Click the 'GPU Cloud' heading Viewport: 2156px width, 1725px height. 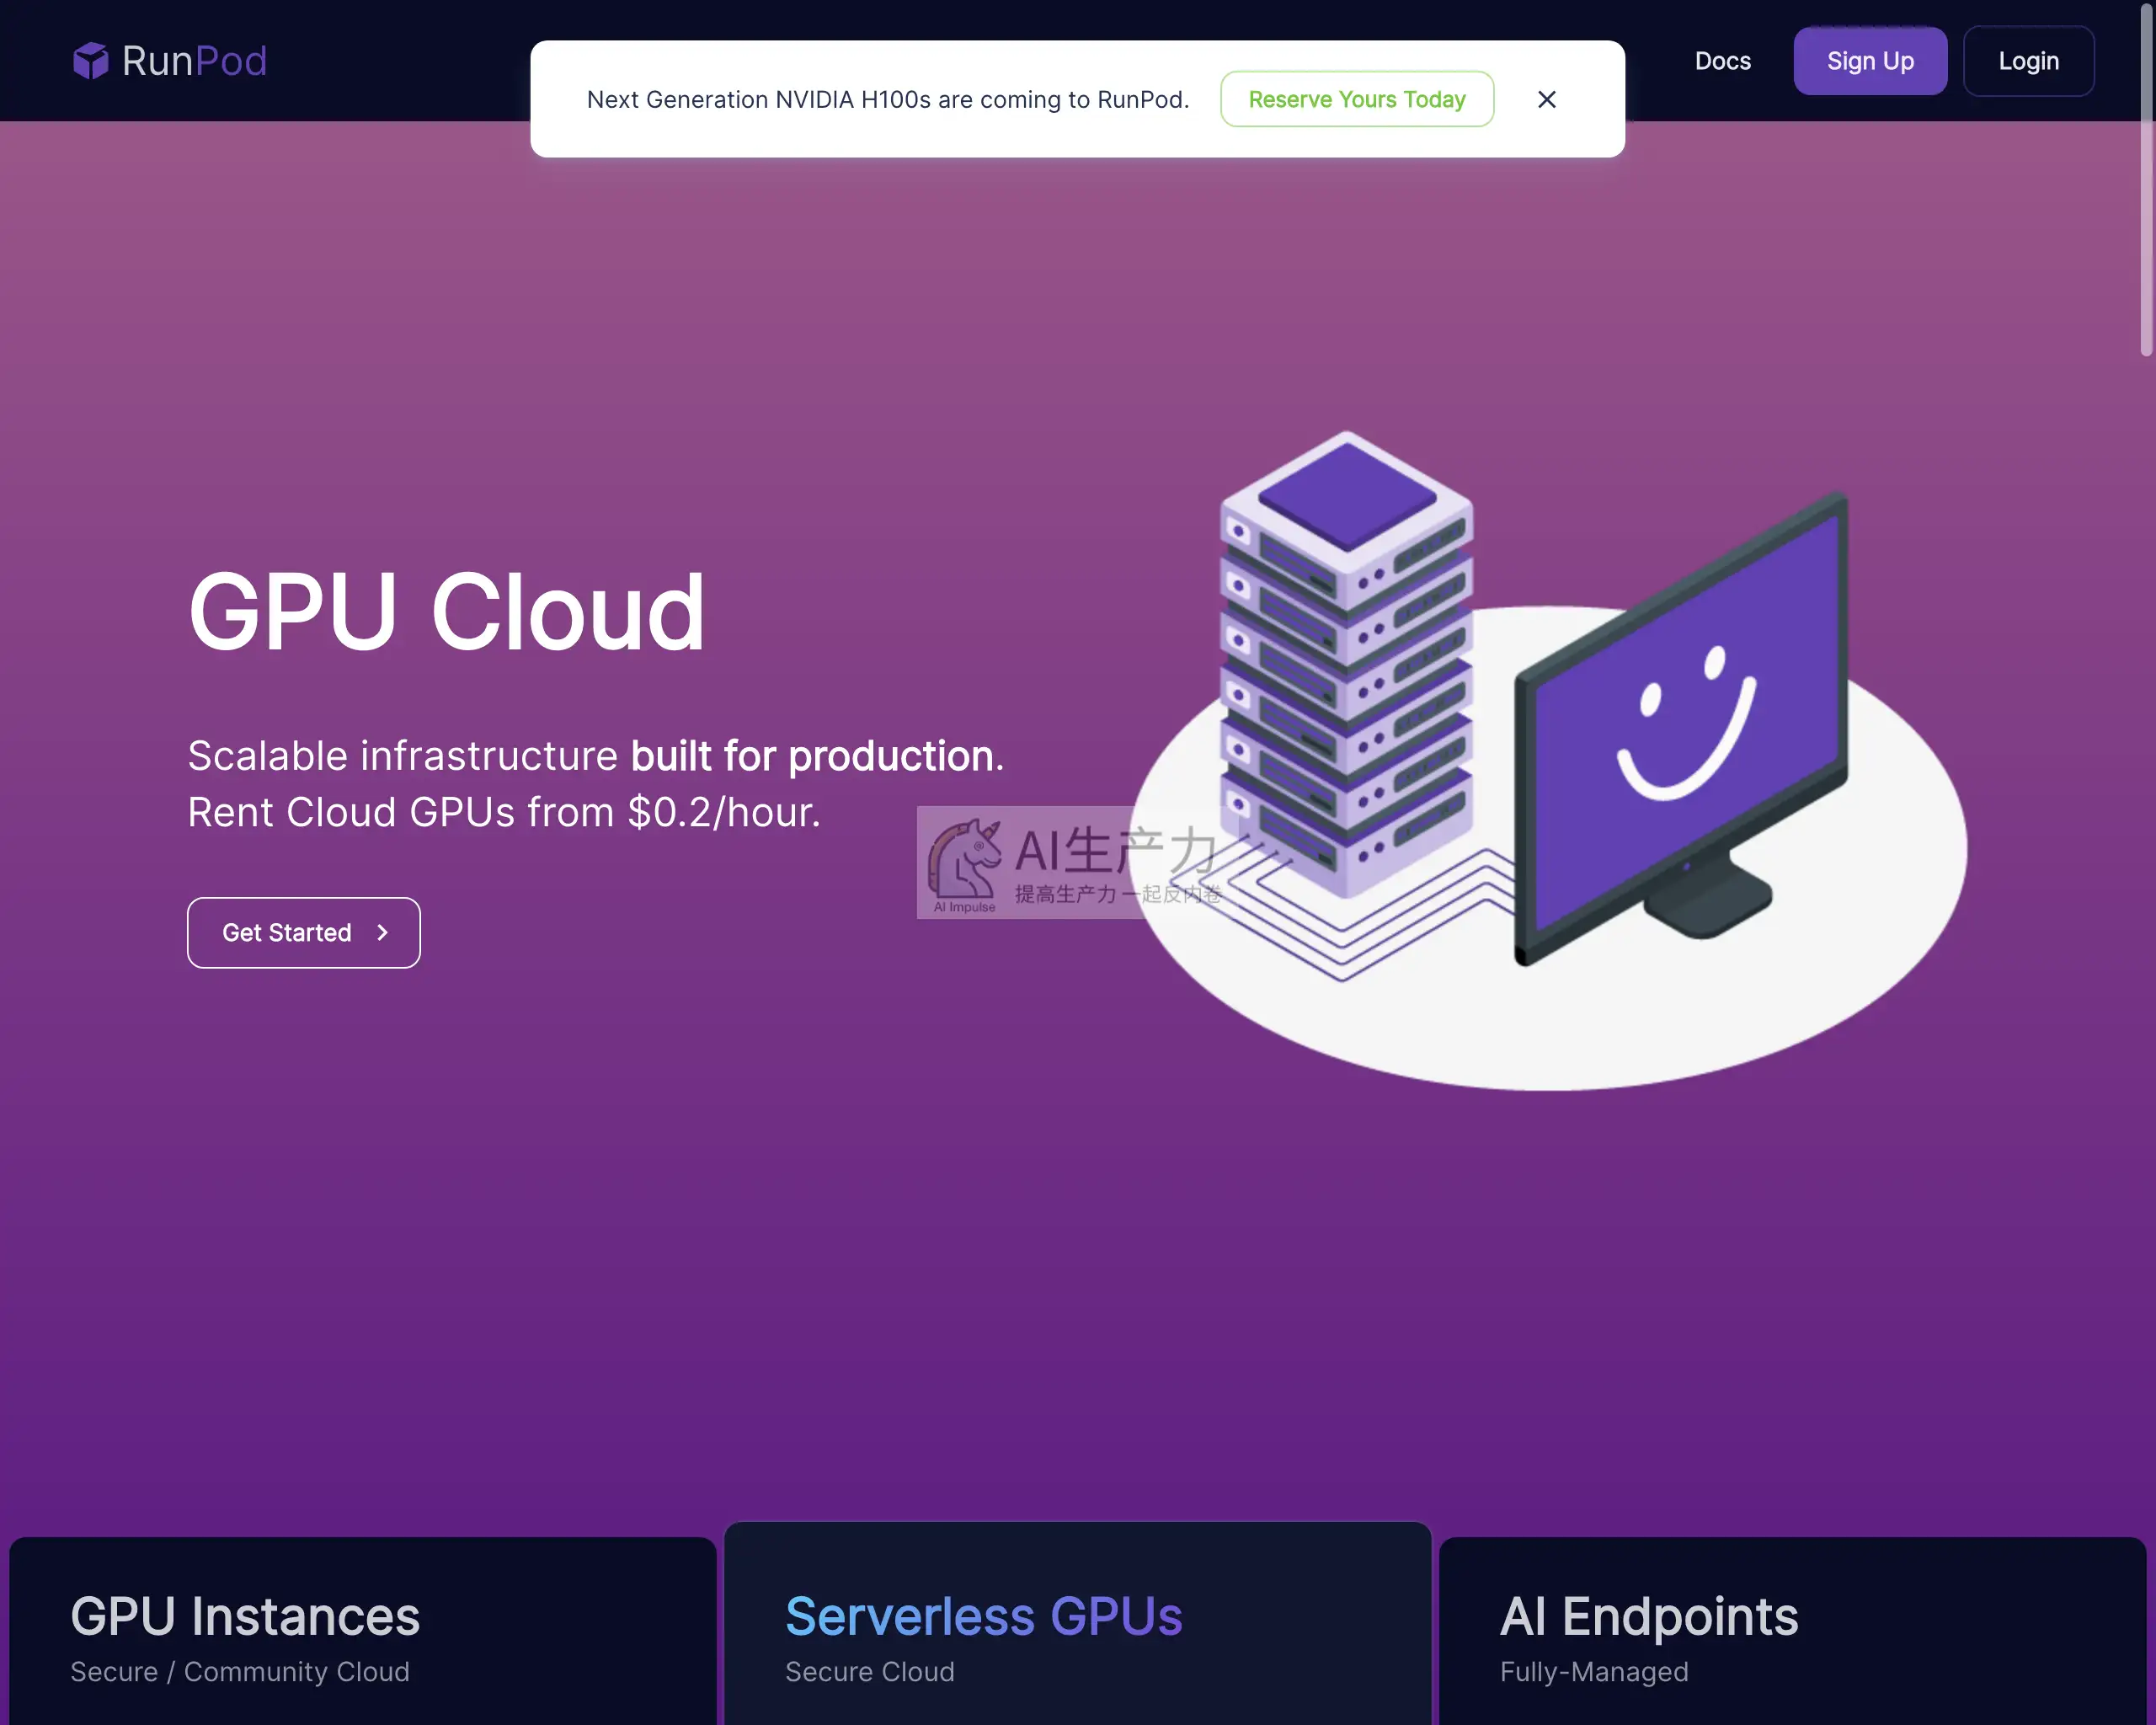click(x=447, y=612)
